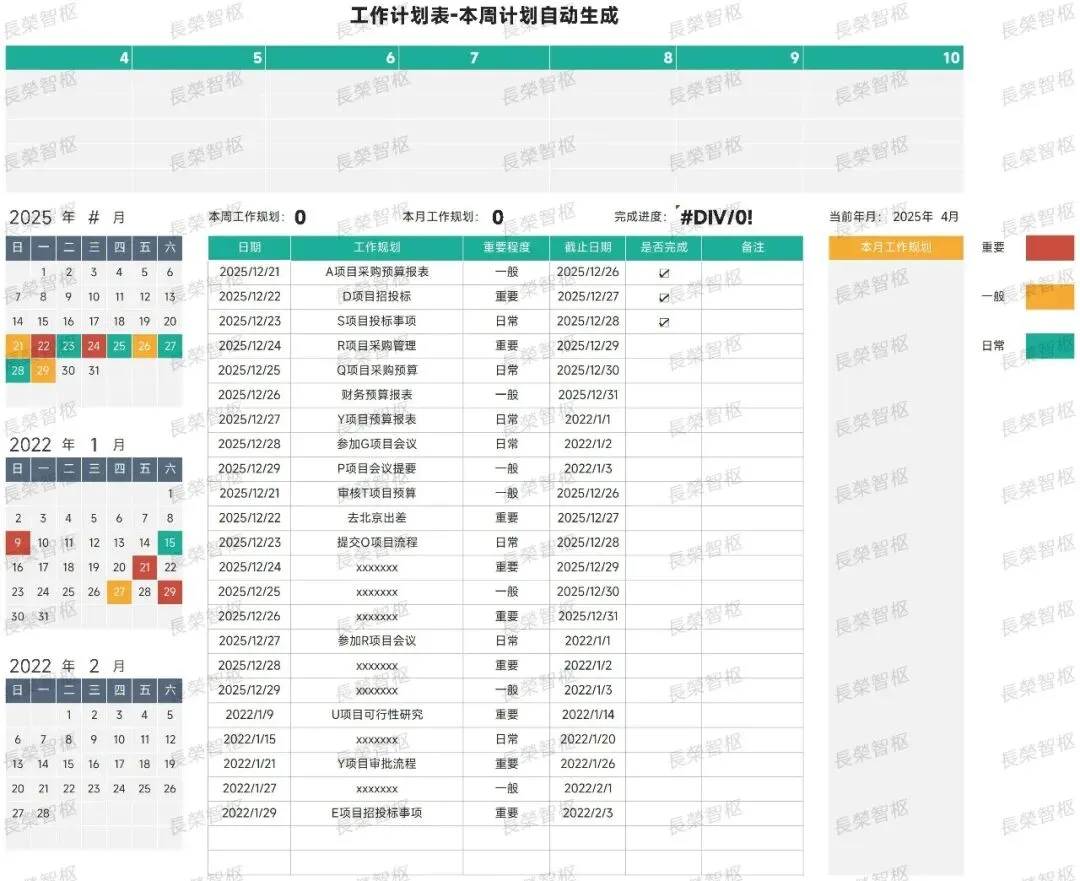Click the green 日常 legend color swatch
Image resolution: width=1080 pixels, height=881 pixels.
[1050, 346]
